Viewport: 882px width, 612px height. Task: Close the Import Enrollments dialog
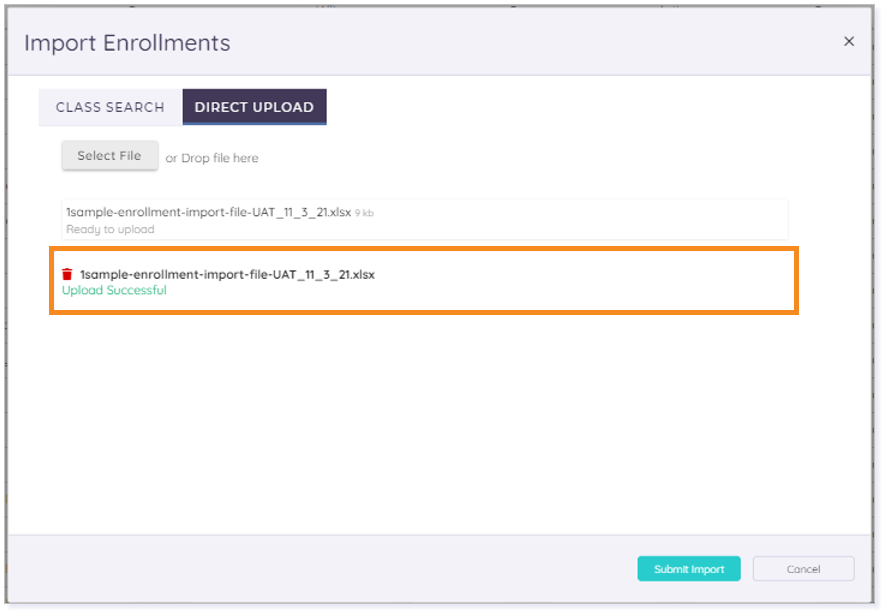[x=849, y=42]
